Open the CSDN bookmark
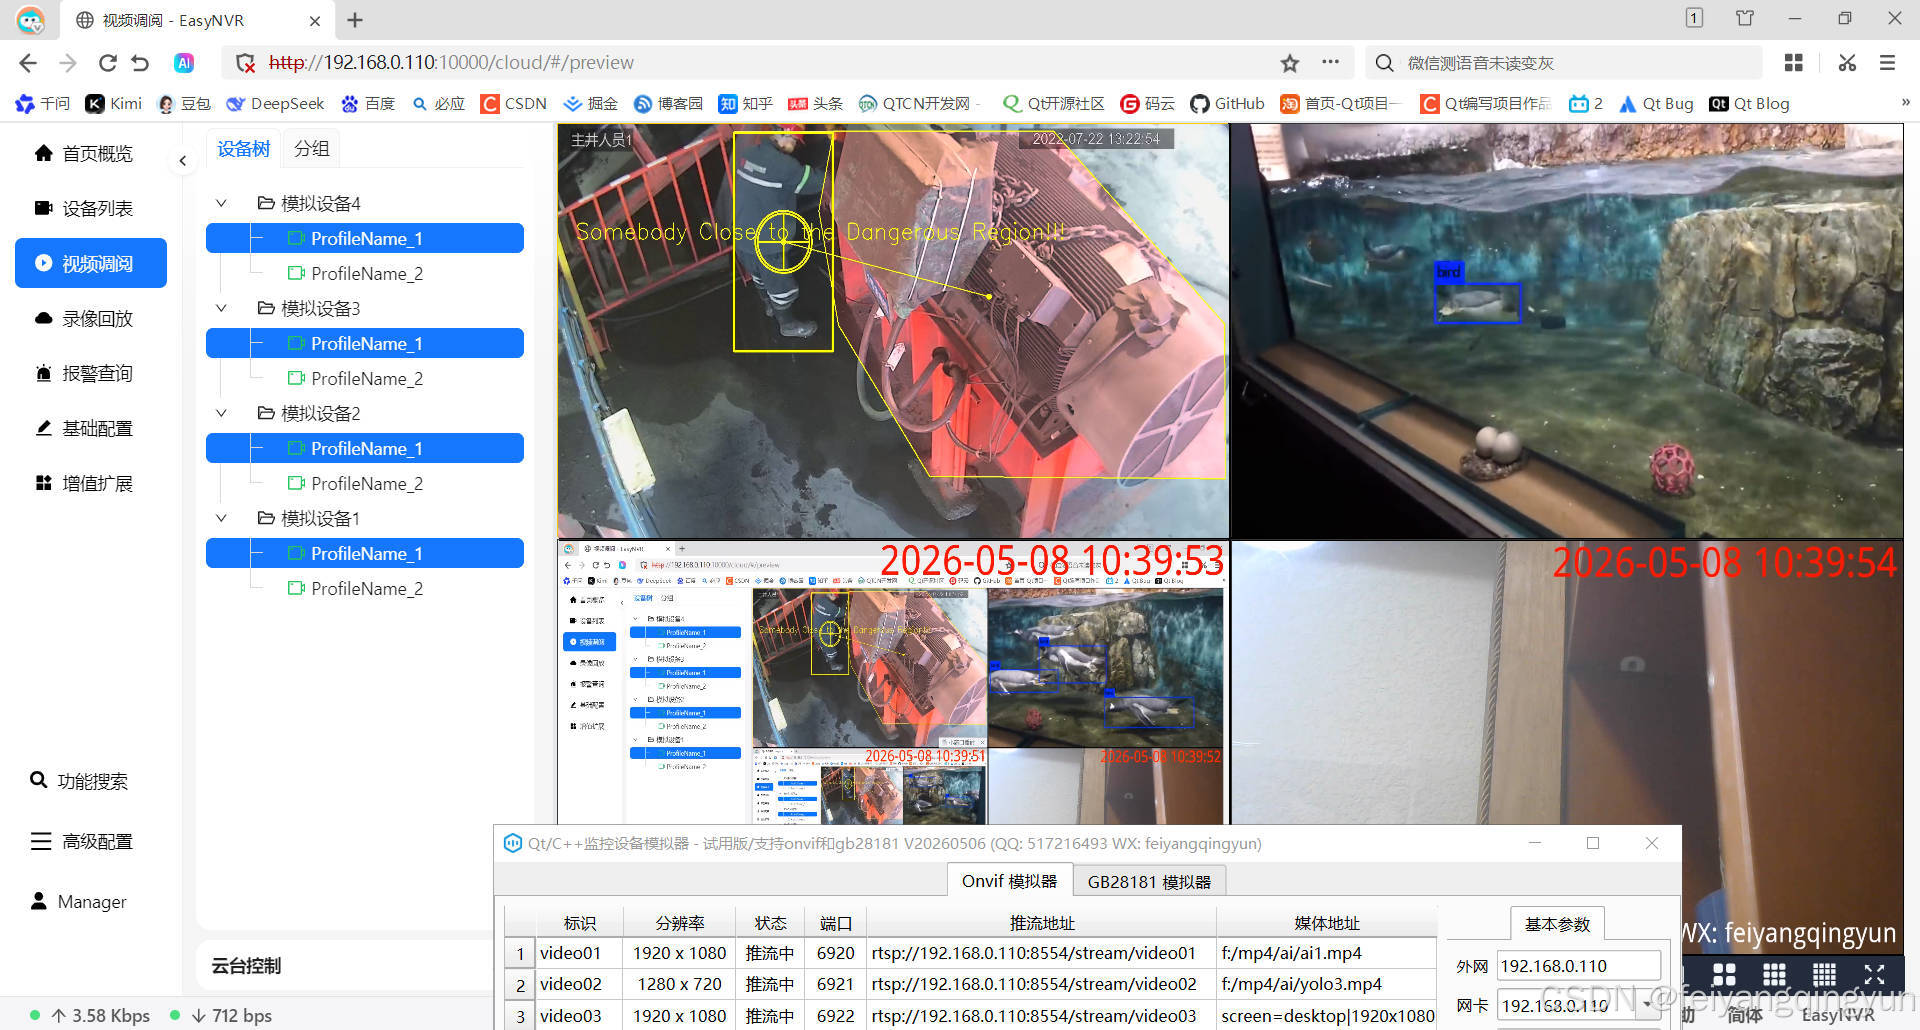This screenshot has width=1920, height=1030. pyautogui.click(x=514, y=103)
